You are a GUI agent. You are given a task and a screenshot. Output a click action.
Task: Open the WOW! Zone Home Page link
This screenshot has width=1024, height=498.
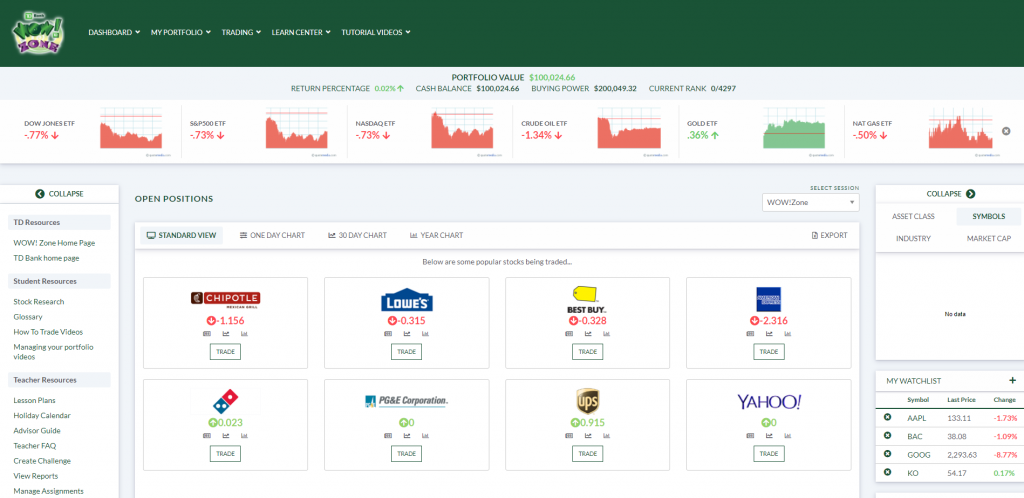tap(54, 243)
